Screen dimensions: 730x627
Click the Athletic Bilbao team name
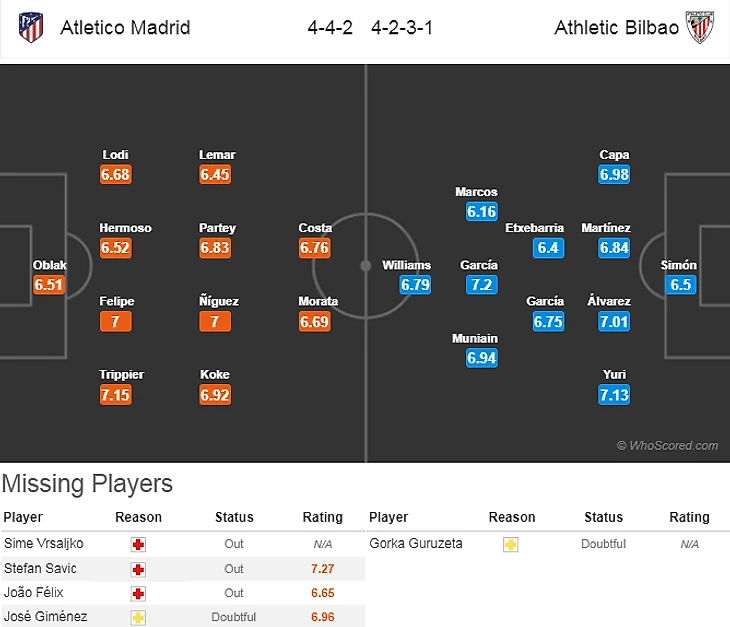[616, 28]
